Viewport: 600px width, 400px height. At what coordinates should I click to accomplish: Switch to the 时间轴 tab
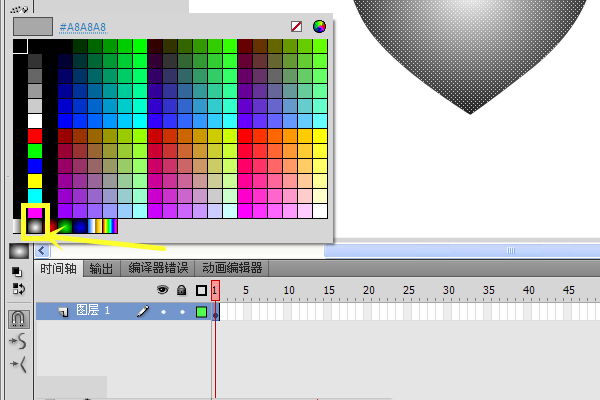[x=58, y=269]
